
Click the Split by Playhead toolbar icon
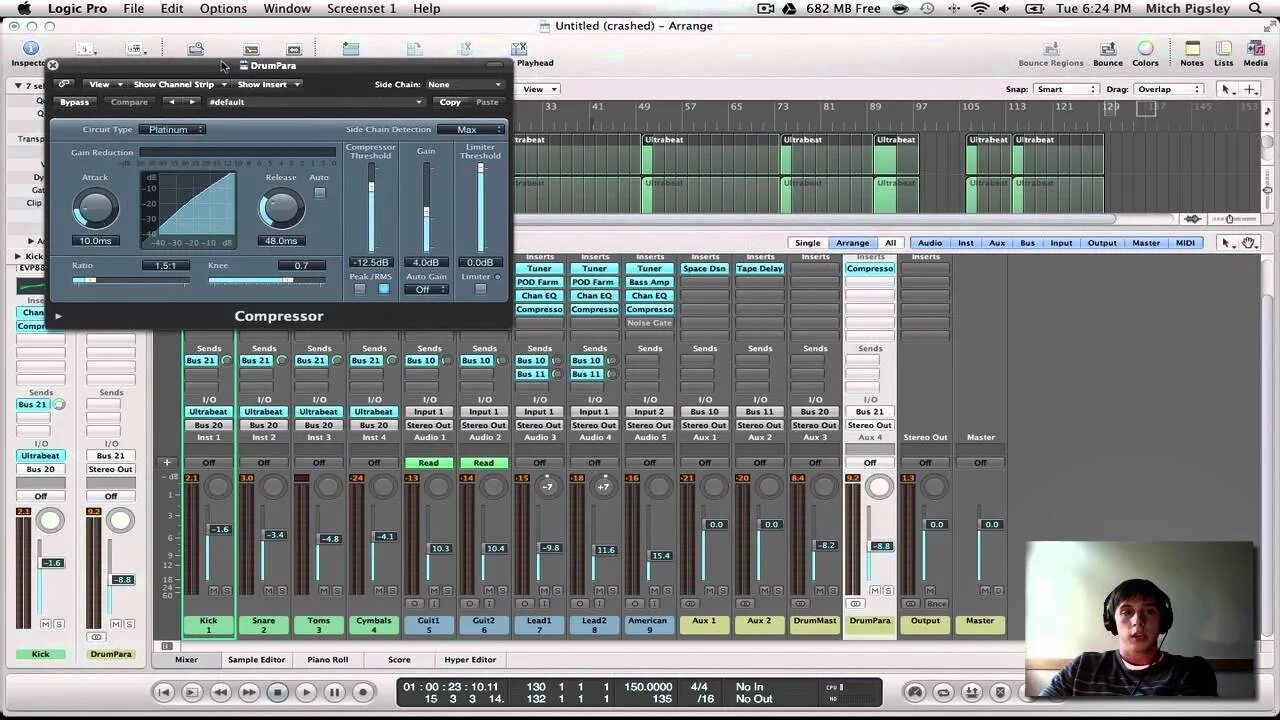(x=519, y=49)
